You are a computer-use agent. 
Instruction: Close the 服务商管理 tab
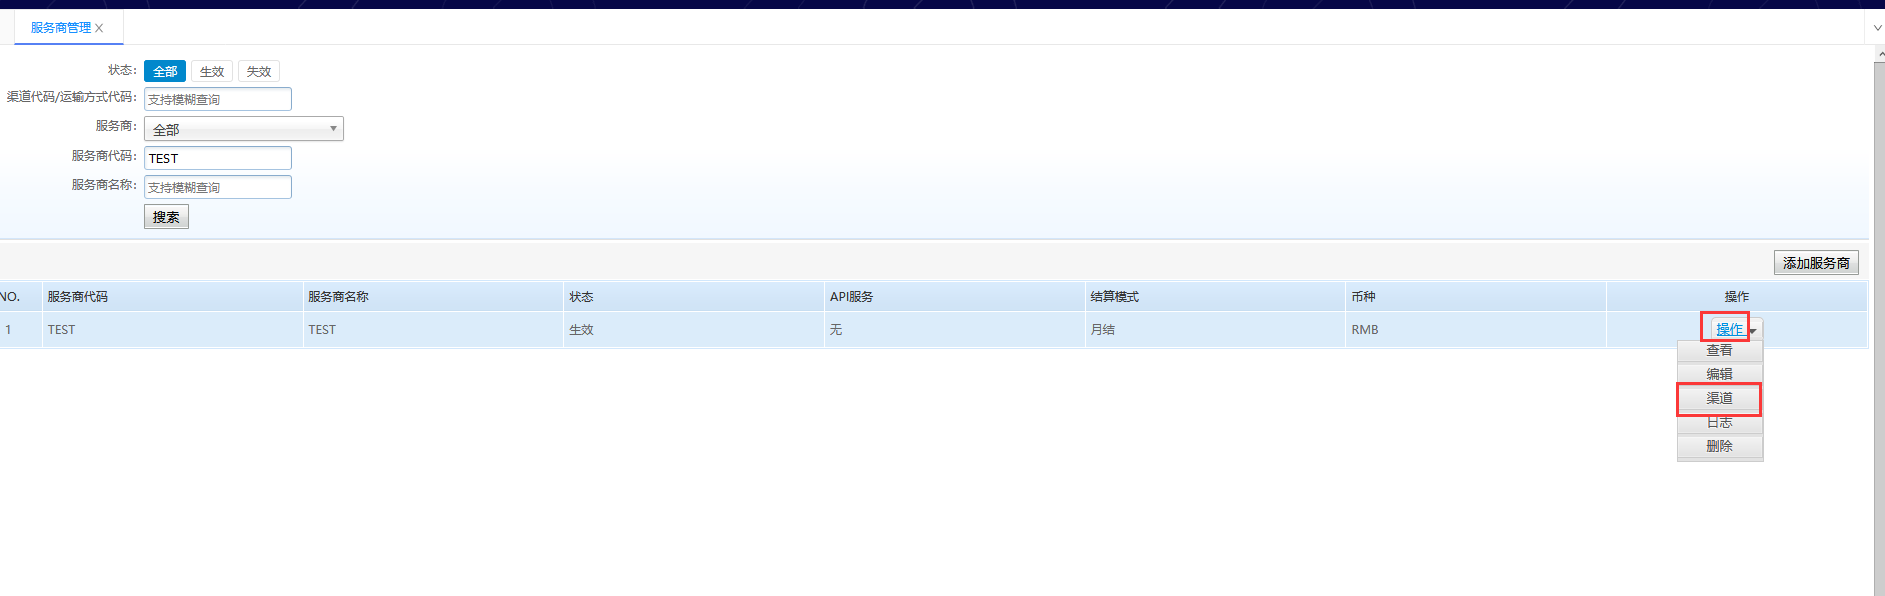click(99, 28)
